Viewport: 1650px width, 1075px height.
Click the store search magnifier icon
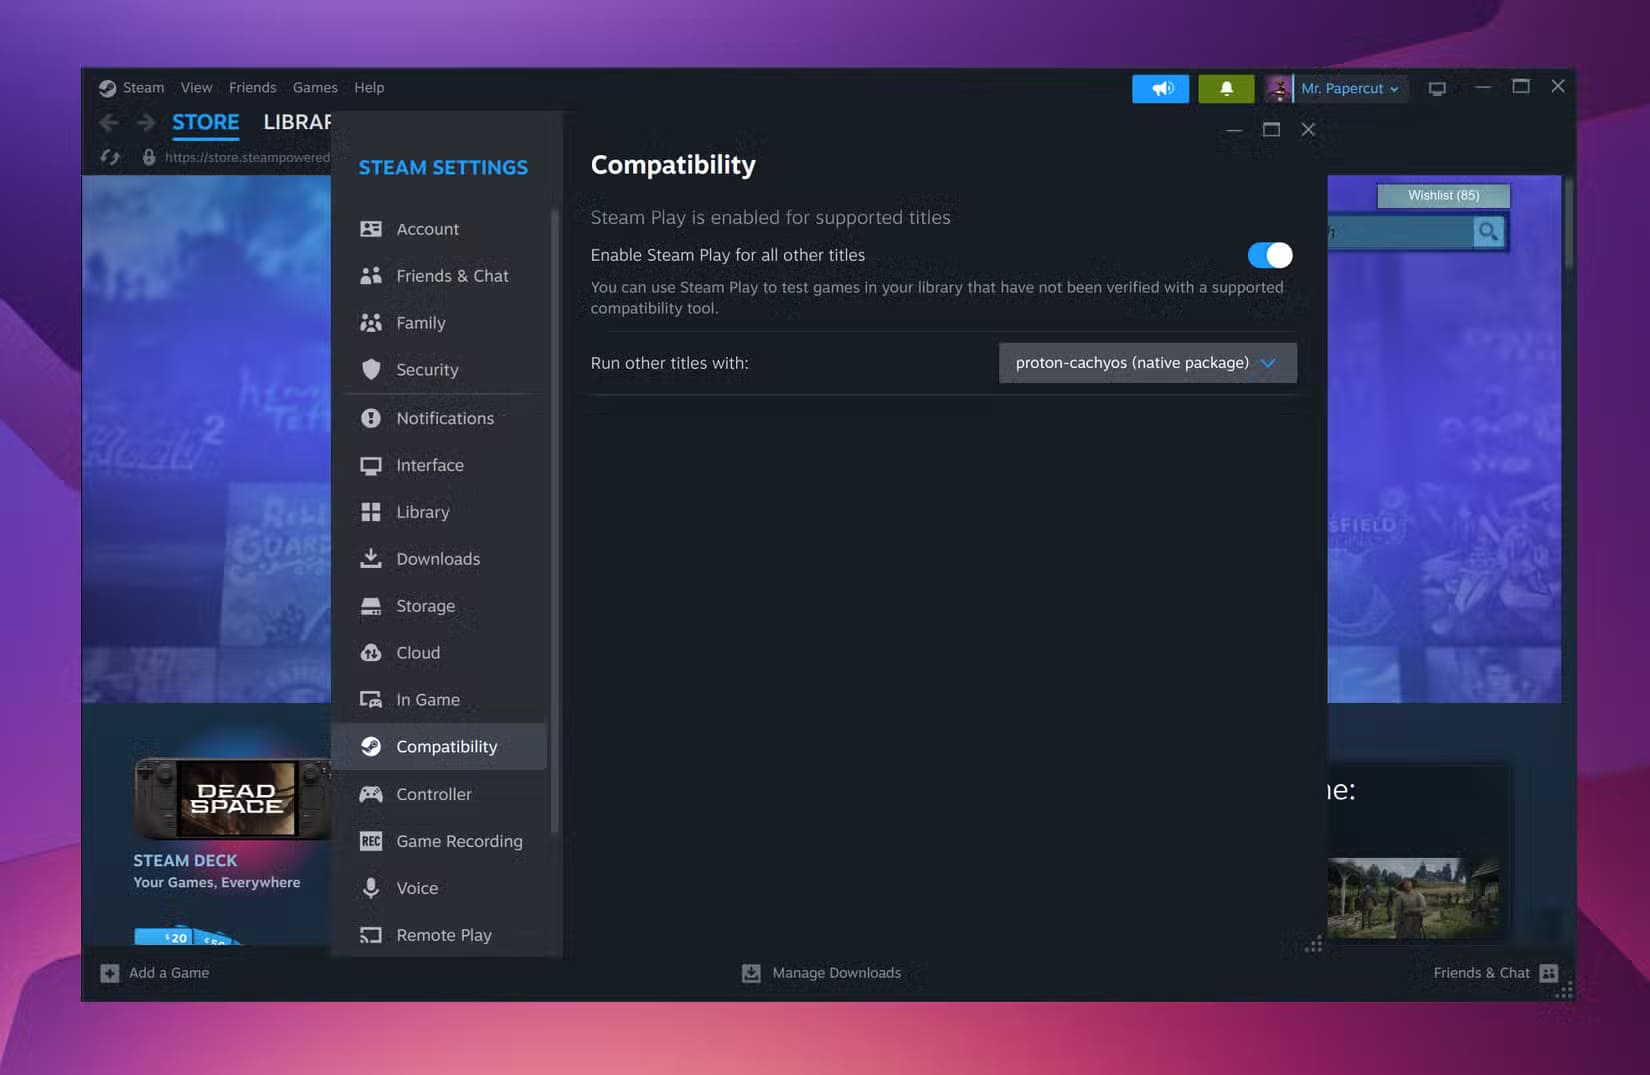coord(1489,232)
